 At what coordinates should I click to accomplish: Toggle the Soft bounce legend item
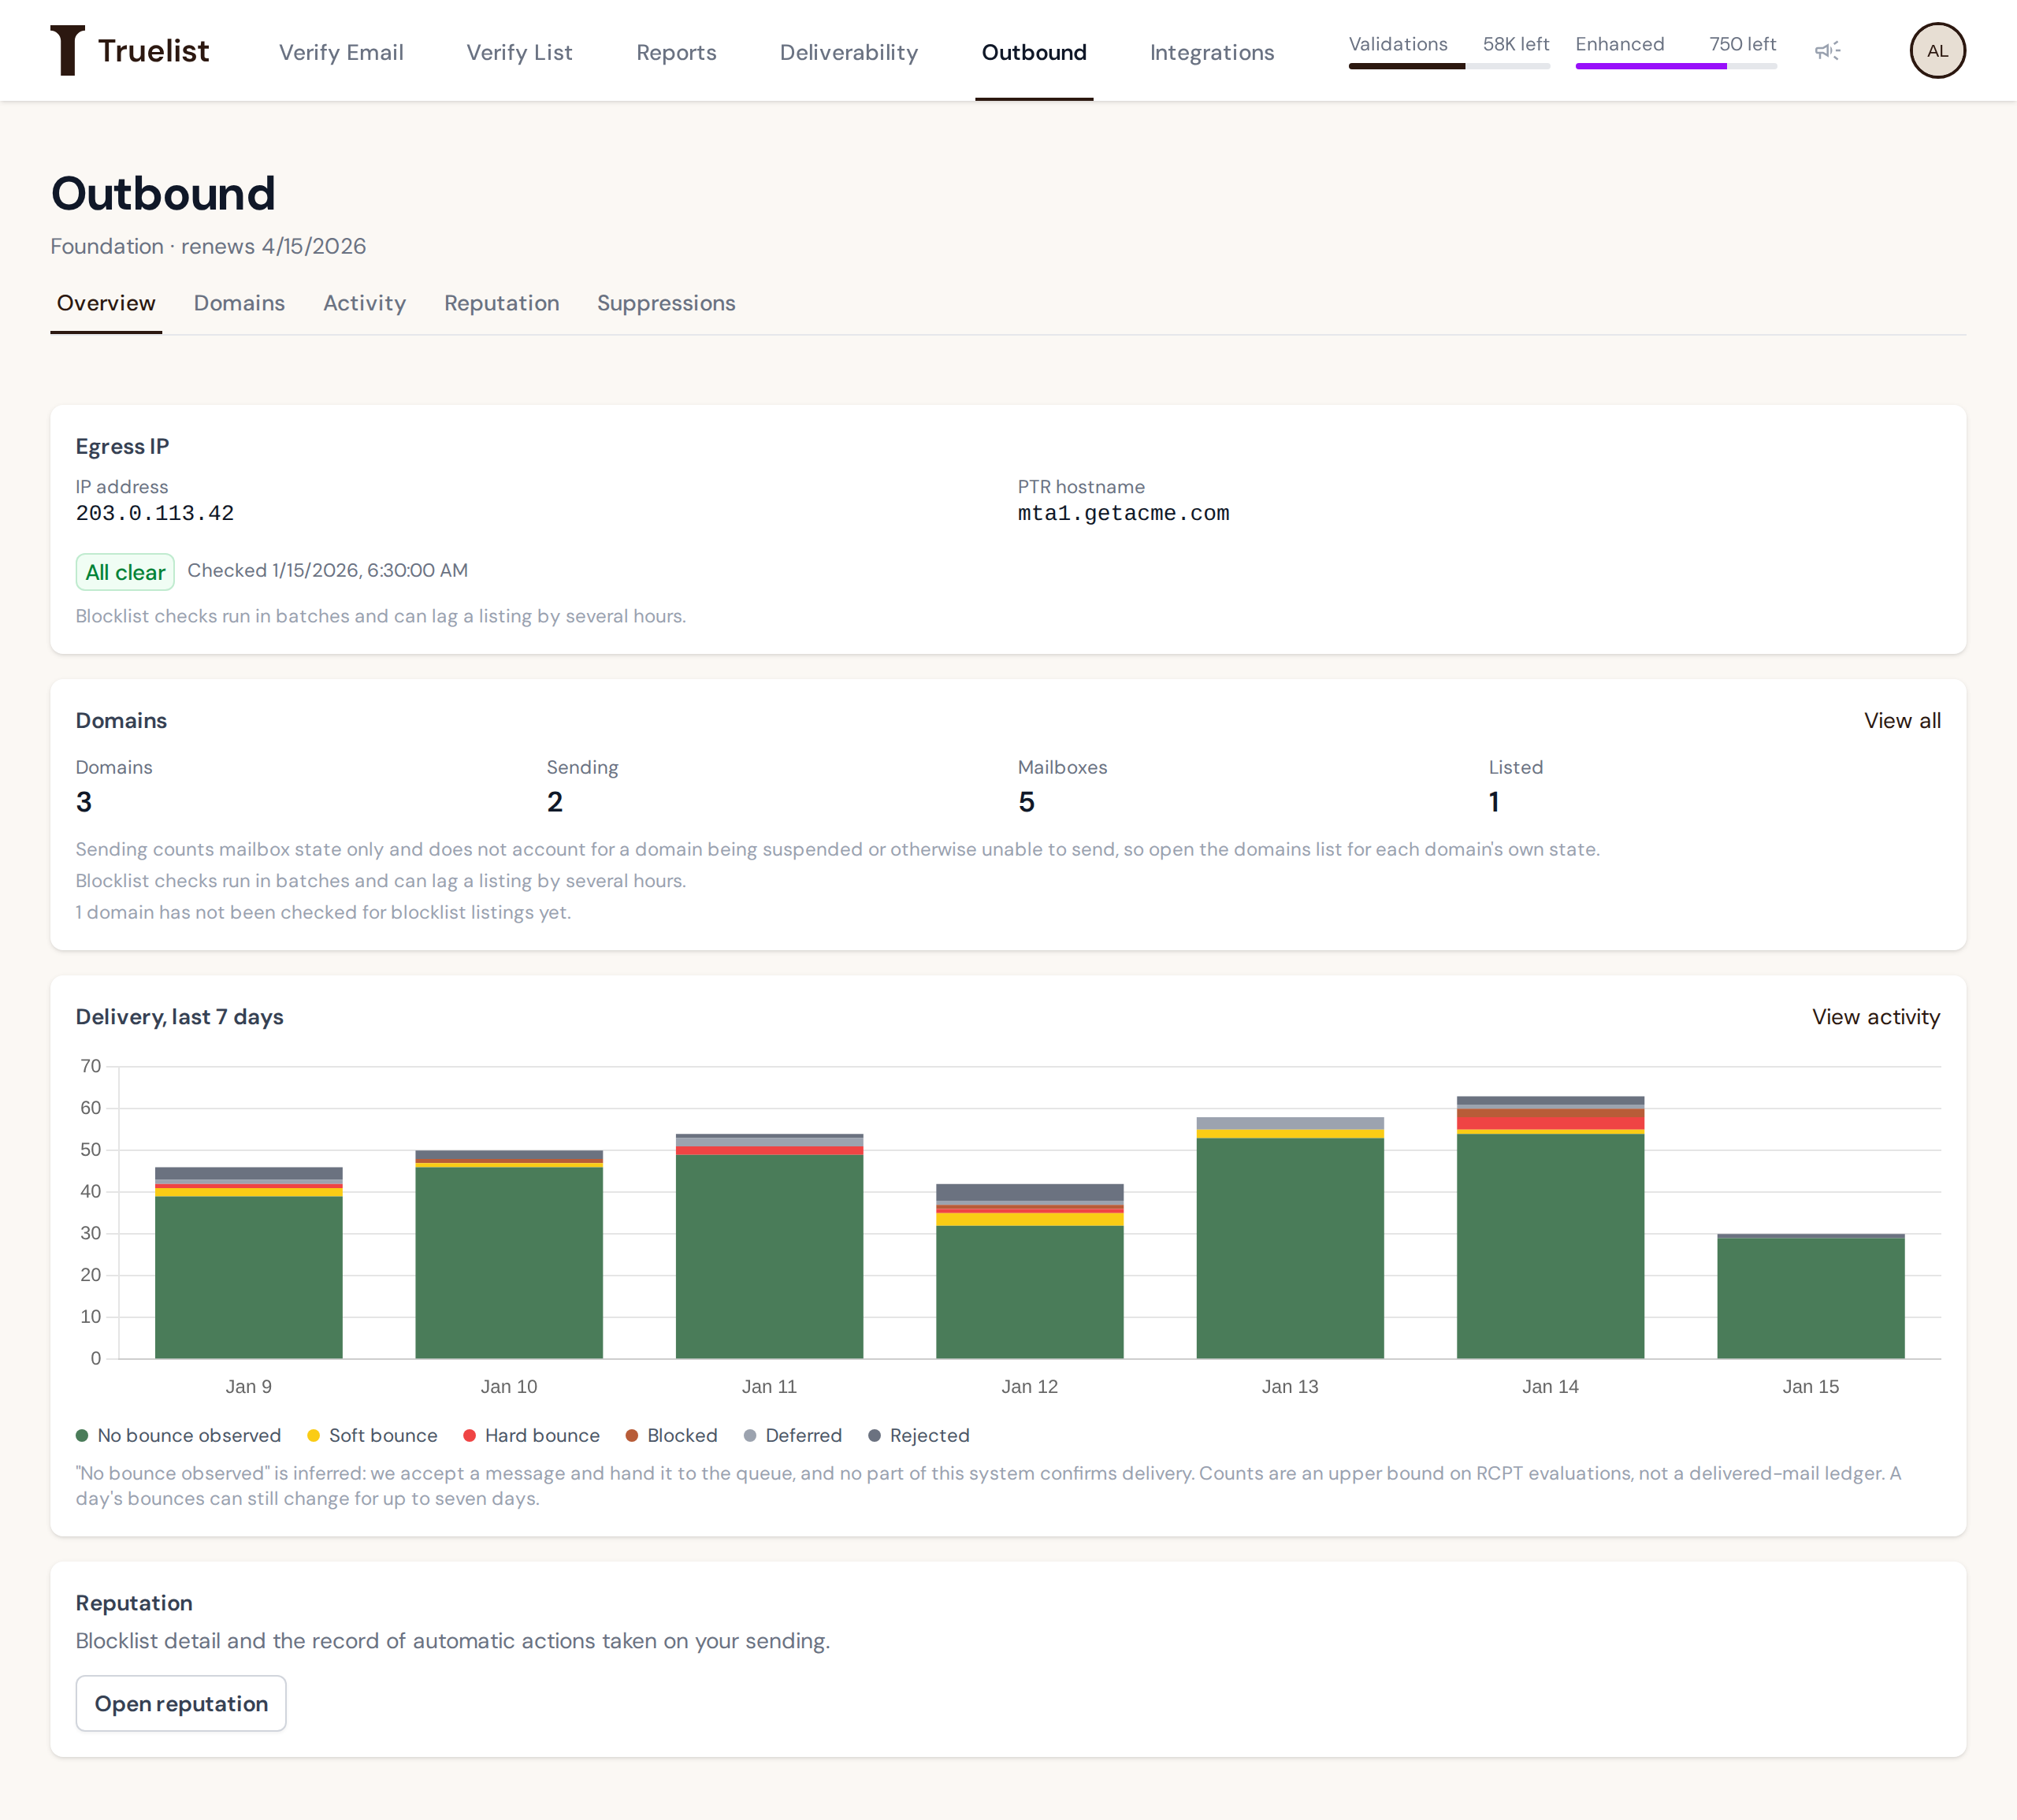pyautogui.click(x=372, y=1435)
